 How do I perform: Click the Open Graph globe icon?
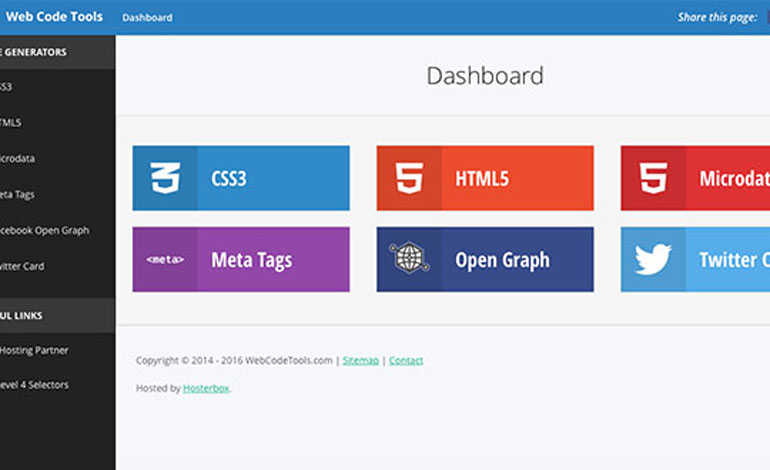pos(409,257)
